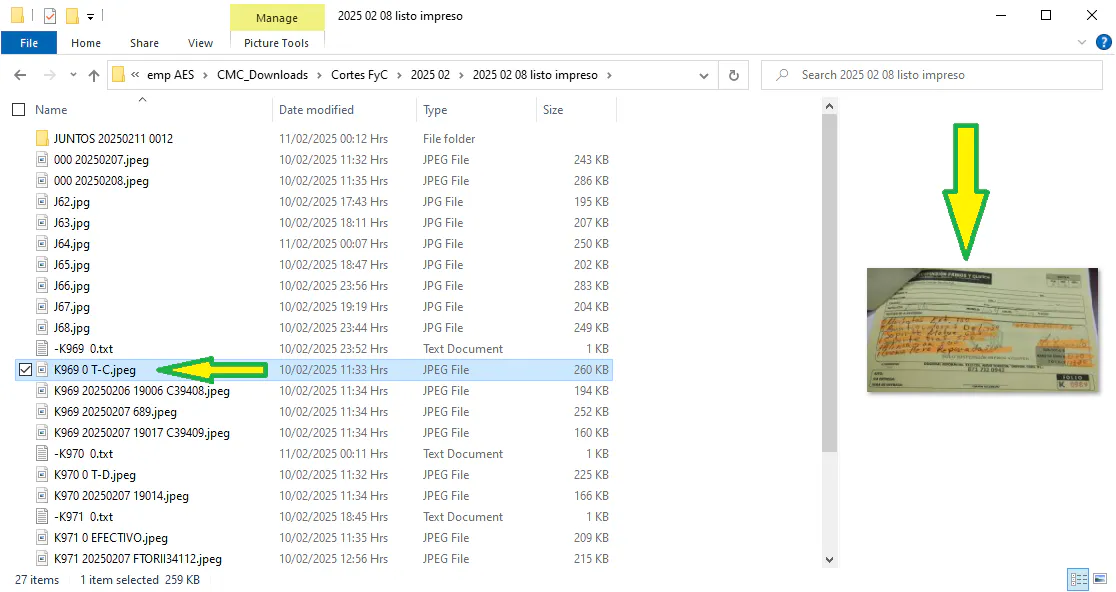
Task: Select the J68.jpg file icon
Action: tap(42, 327)
